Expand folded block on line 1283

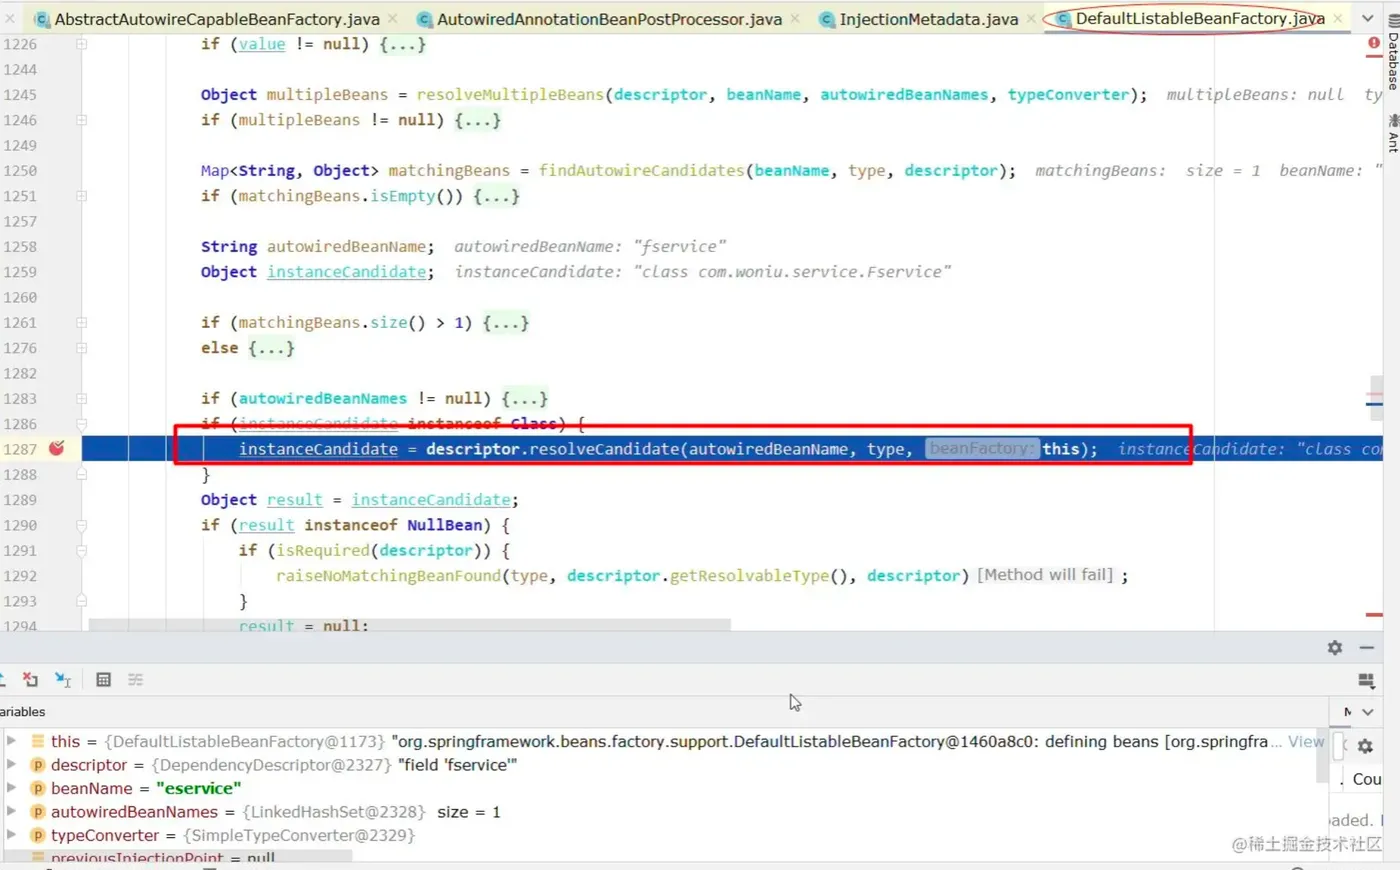(x=81, y=399)
